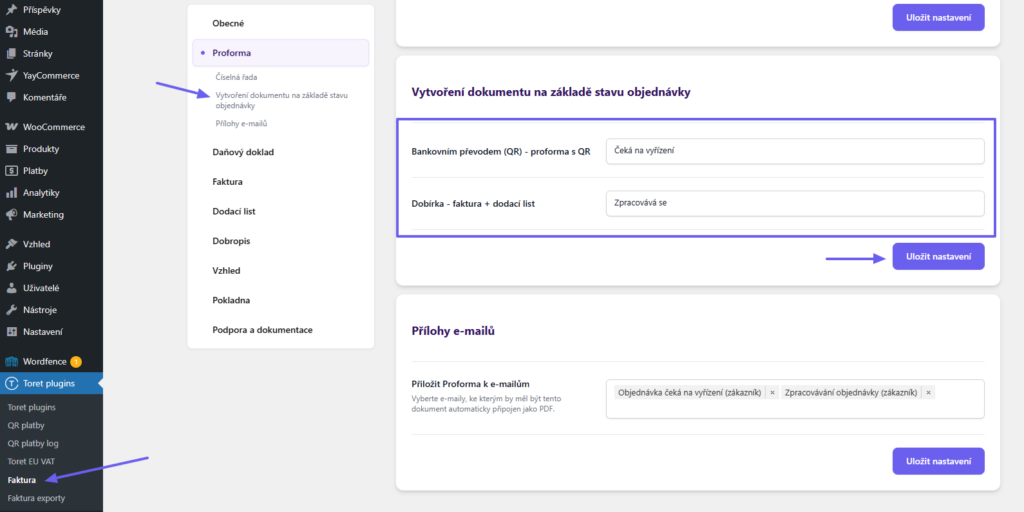Screen dimensions: 1024x512
Task: Jump to Přílohy e-mailů subsection link
Action: (x=242, y=123)
